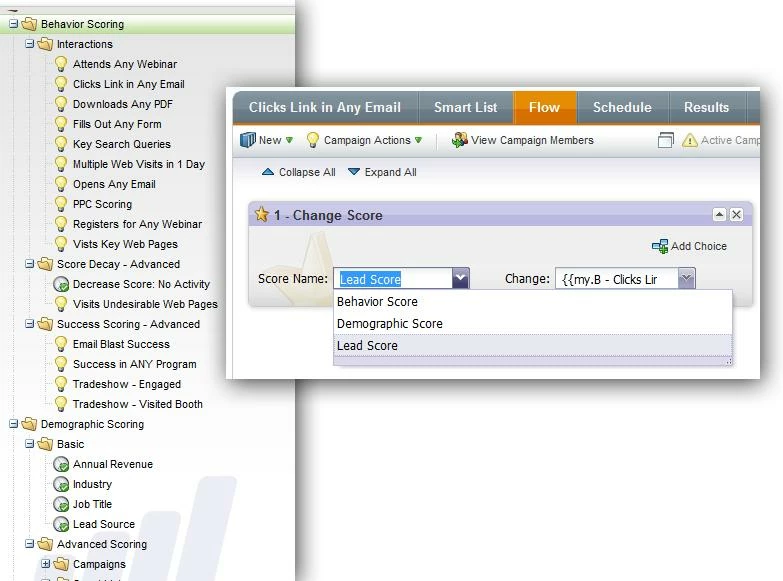The width and height of the screenshot is (783, 581).
Task: Click the lightbulb icon beside Downloads Any PDF
Action: click(x=61, y=104)
